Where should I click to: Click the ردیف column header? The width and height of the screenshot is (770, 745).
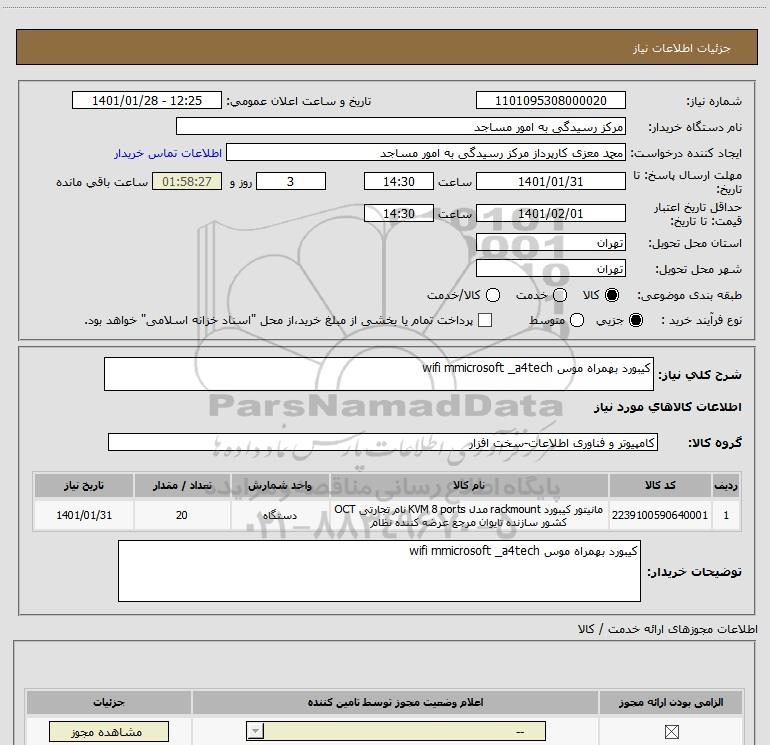[x=726, y=486]
